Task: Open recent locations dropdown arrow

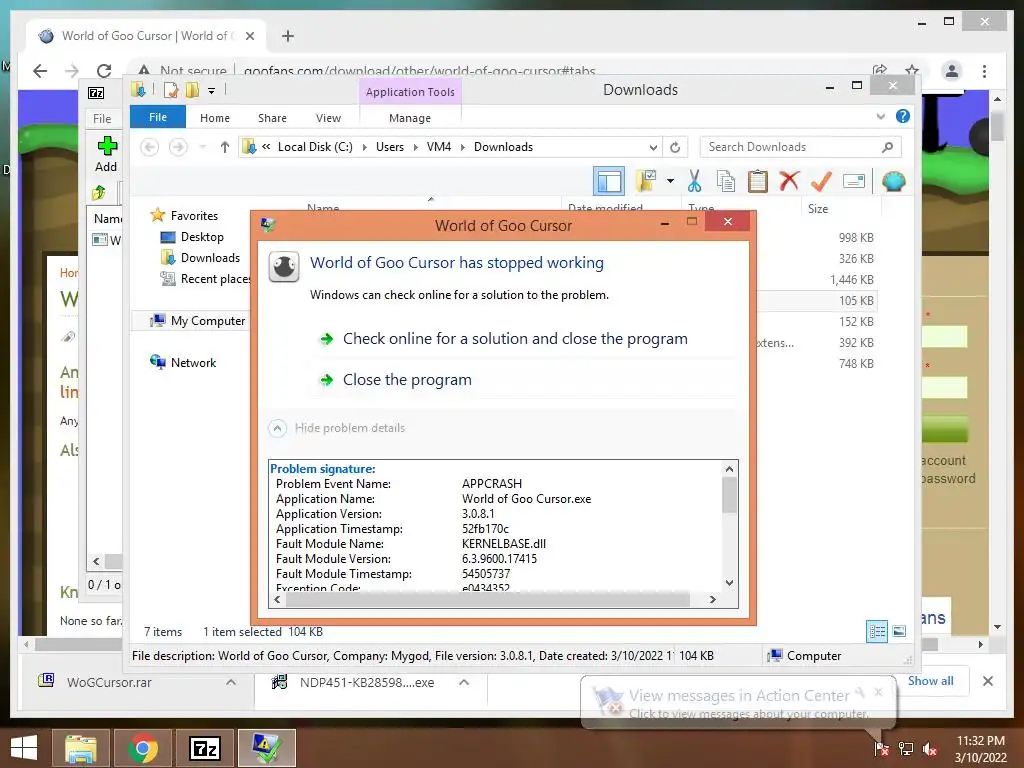Action: 202,147
